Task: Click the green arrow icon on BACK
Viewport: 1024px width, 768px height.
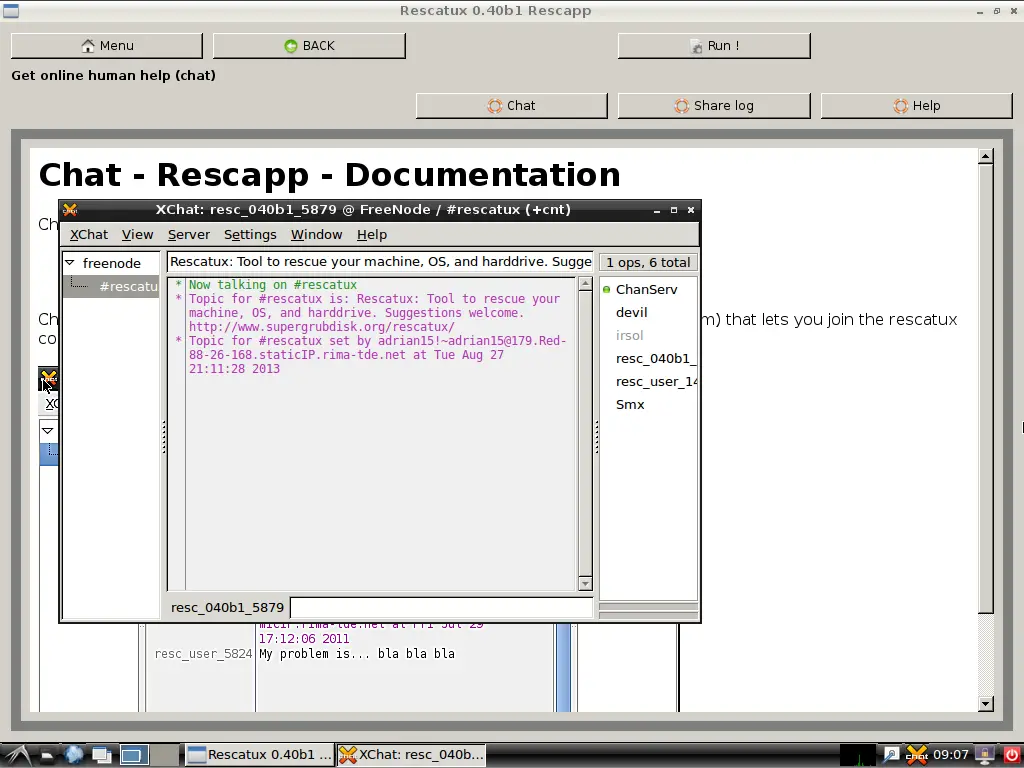Action: [x=291, y=46]
